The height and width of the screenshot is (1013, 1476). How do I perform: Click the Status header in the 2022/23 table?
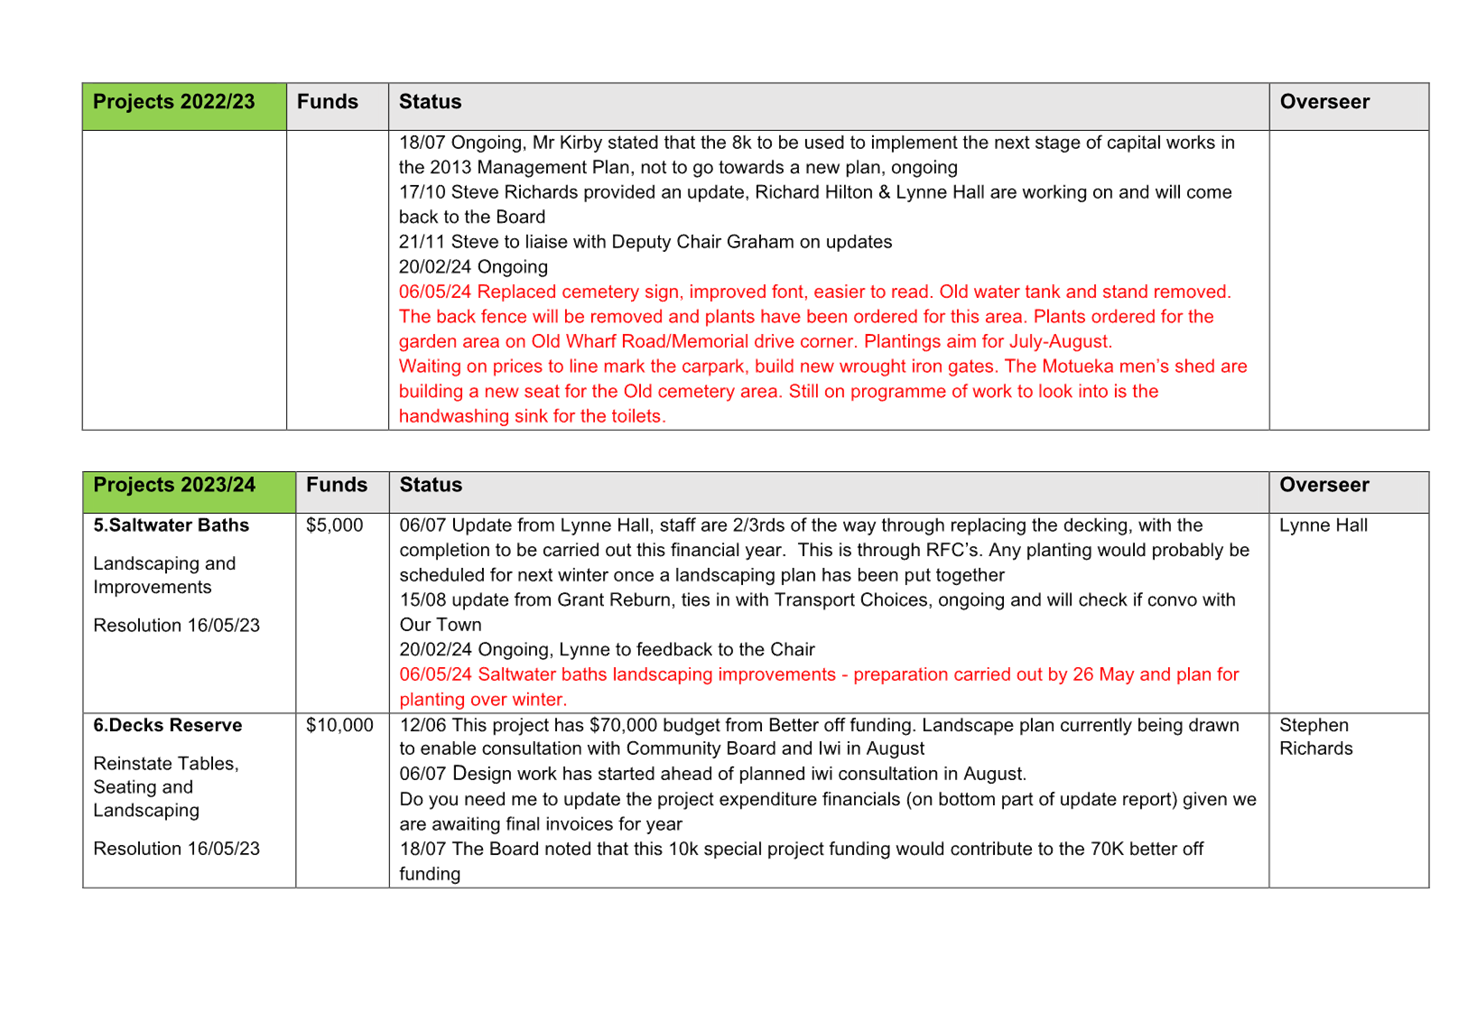tap(829, 106)
